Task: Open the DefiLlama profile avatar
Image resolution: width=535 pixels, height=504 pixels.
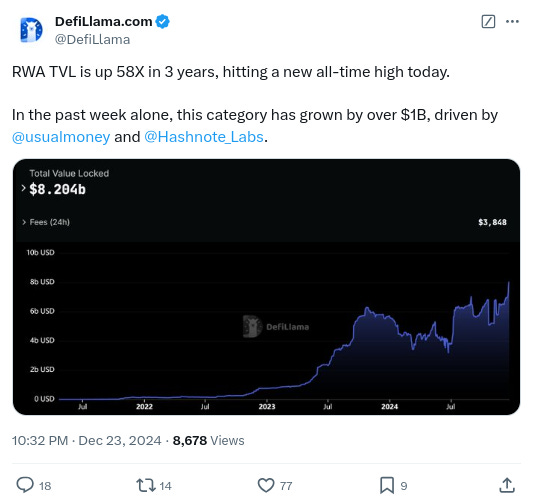Action: pyautogui.click(x=31, y=30)
